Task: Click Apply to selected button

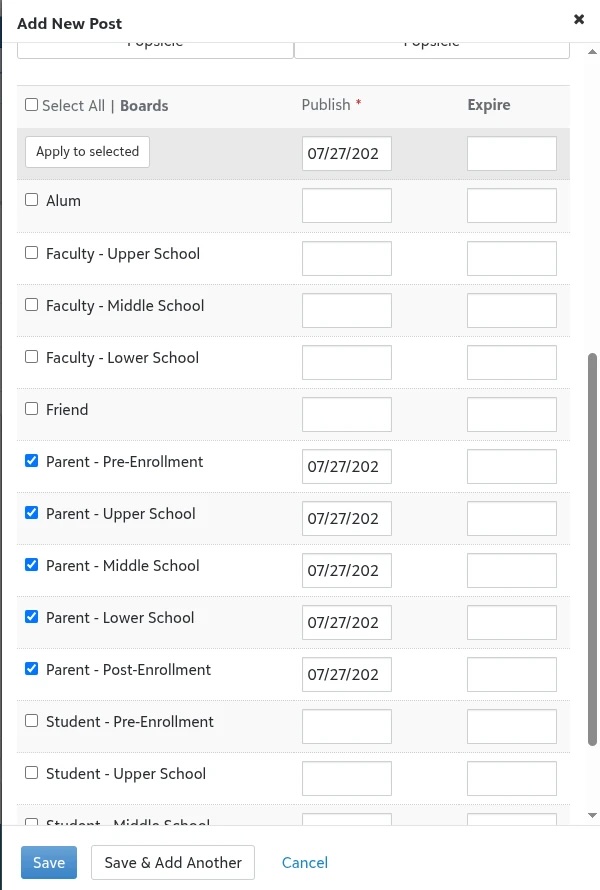Action: [x=87, y=152]
